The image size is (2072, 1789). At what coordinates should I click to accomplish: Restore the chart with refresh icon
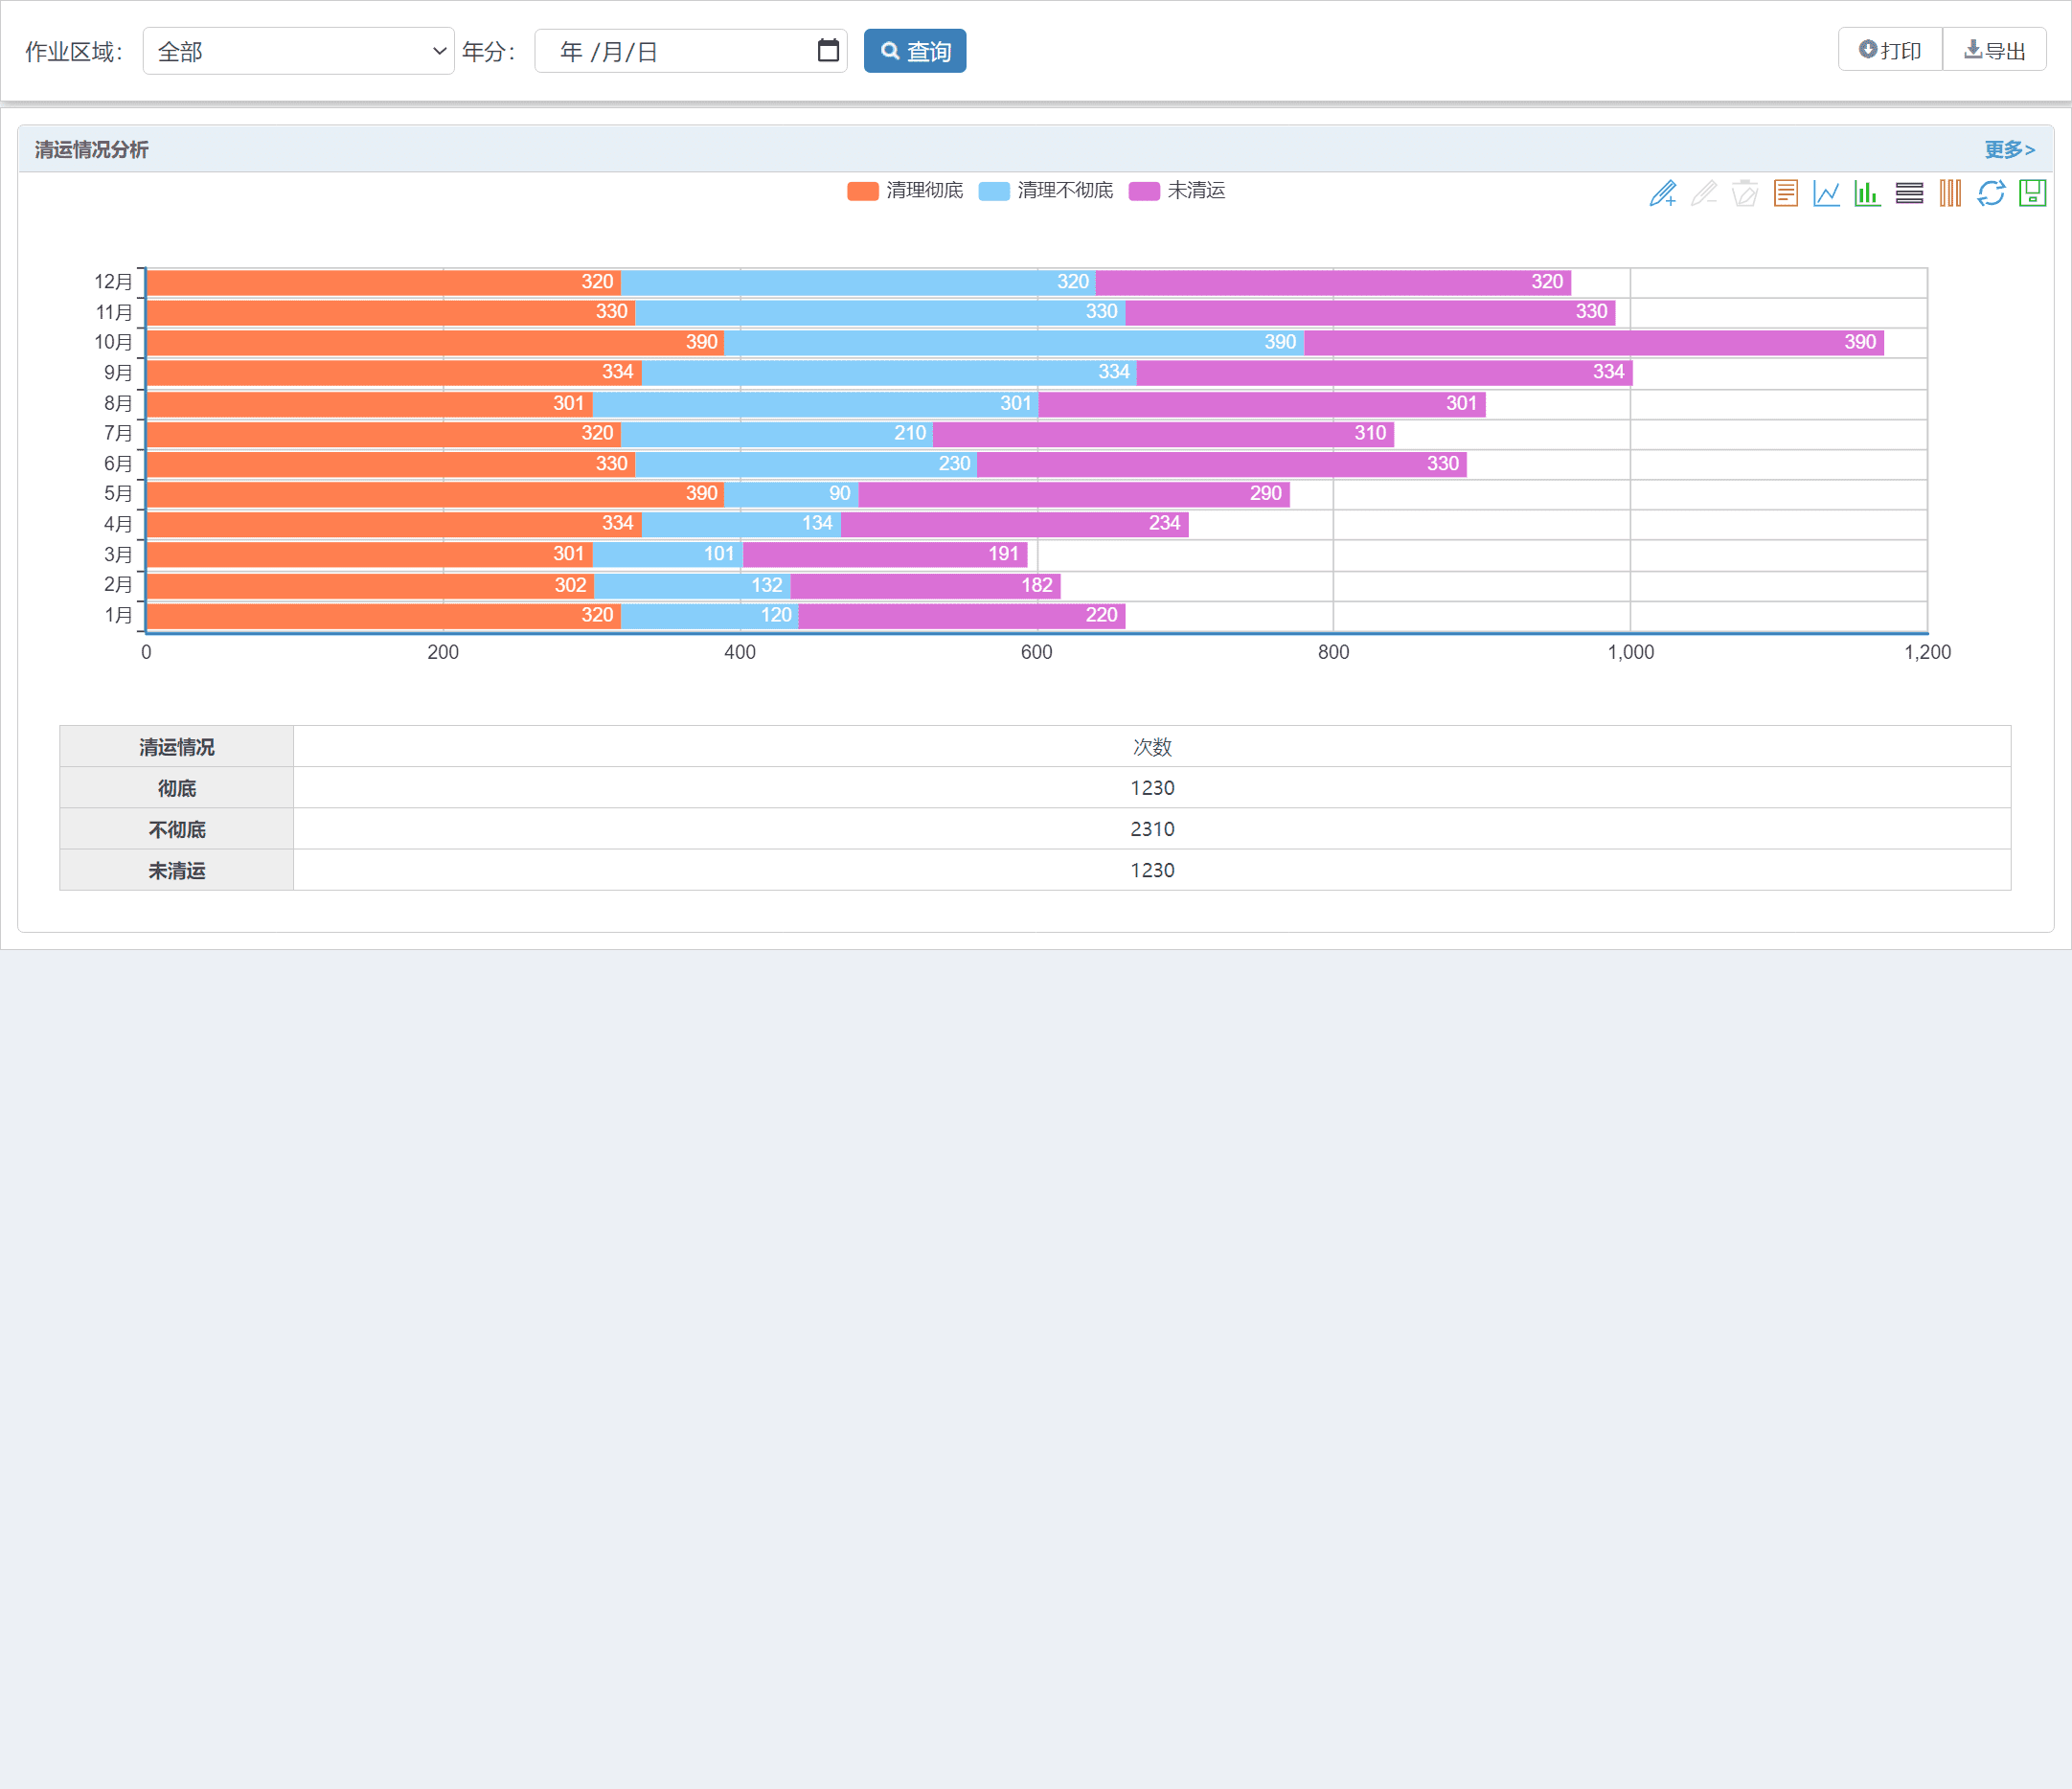[x=1991, y=193]
